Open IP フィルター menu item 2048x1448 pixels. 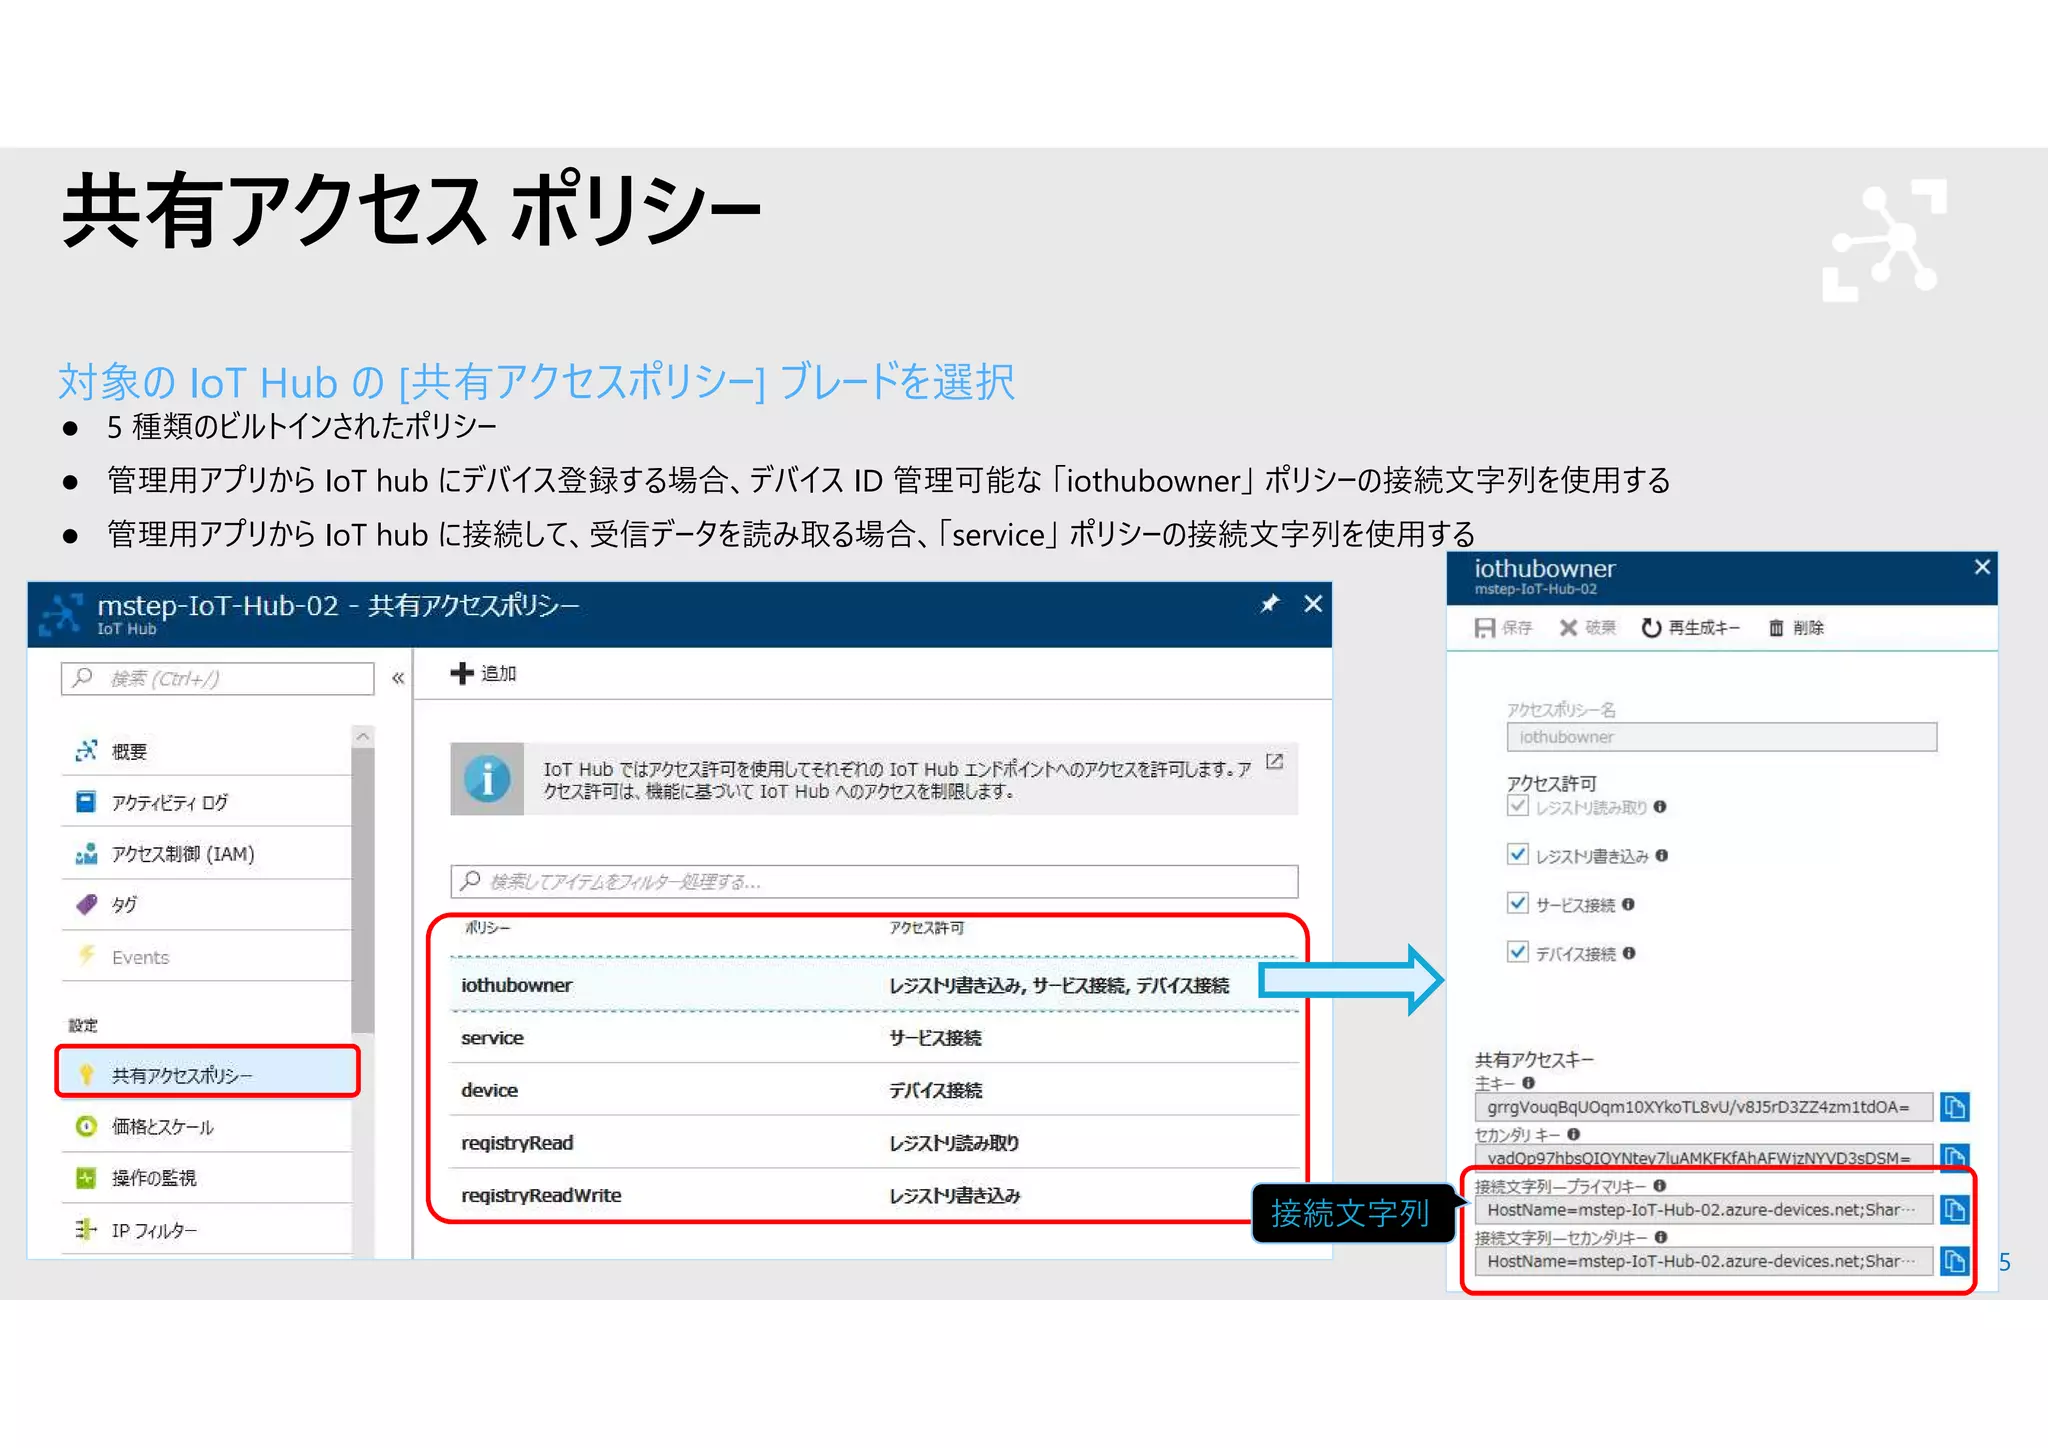click(206, 1230)
